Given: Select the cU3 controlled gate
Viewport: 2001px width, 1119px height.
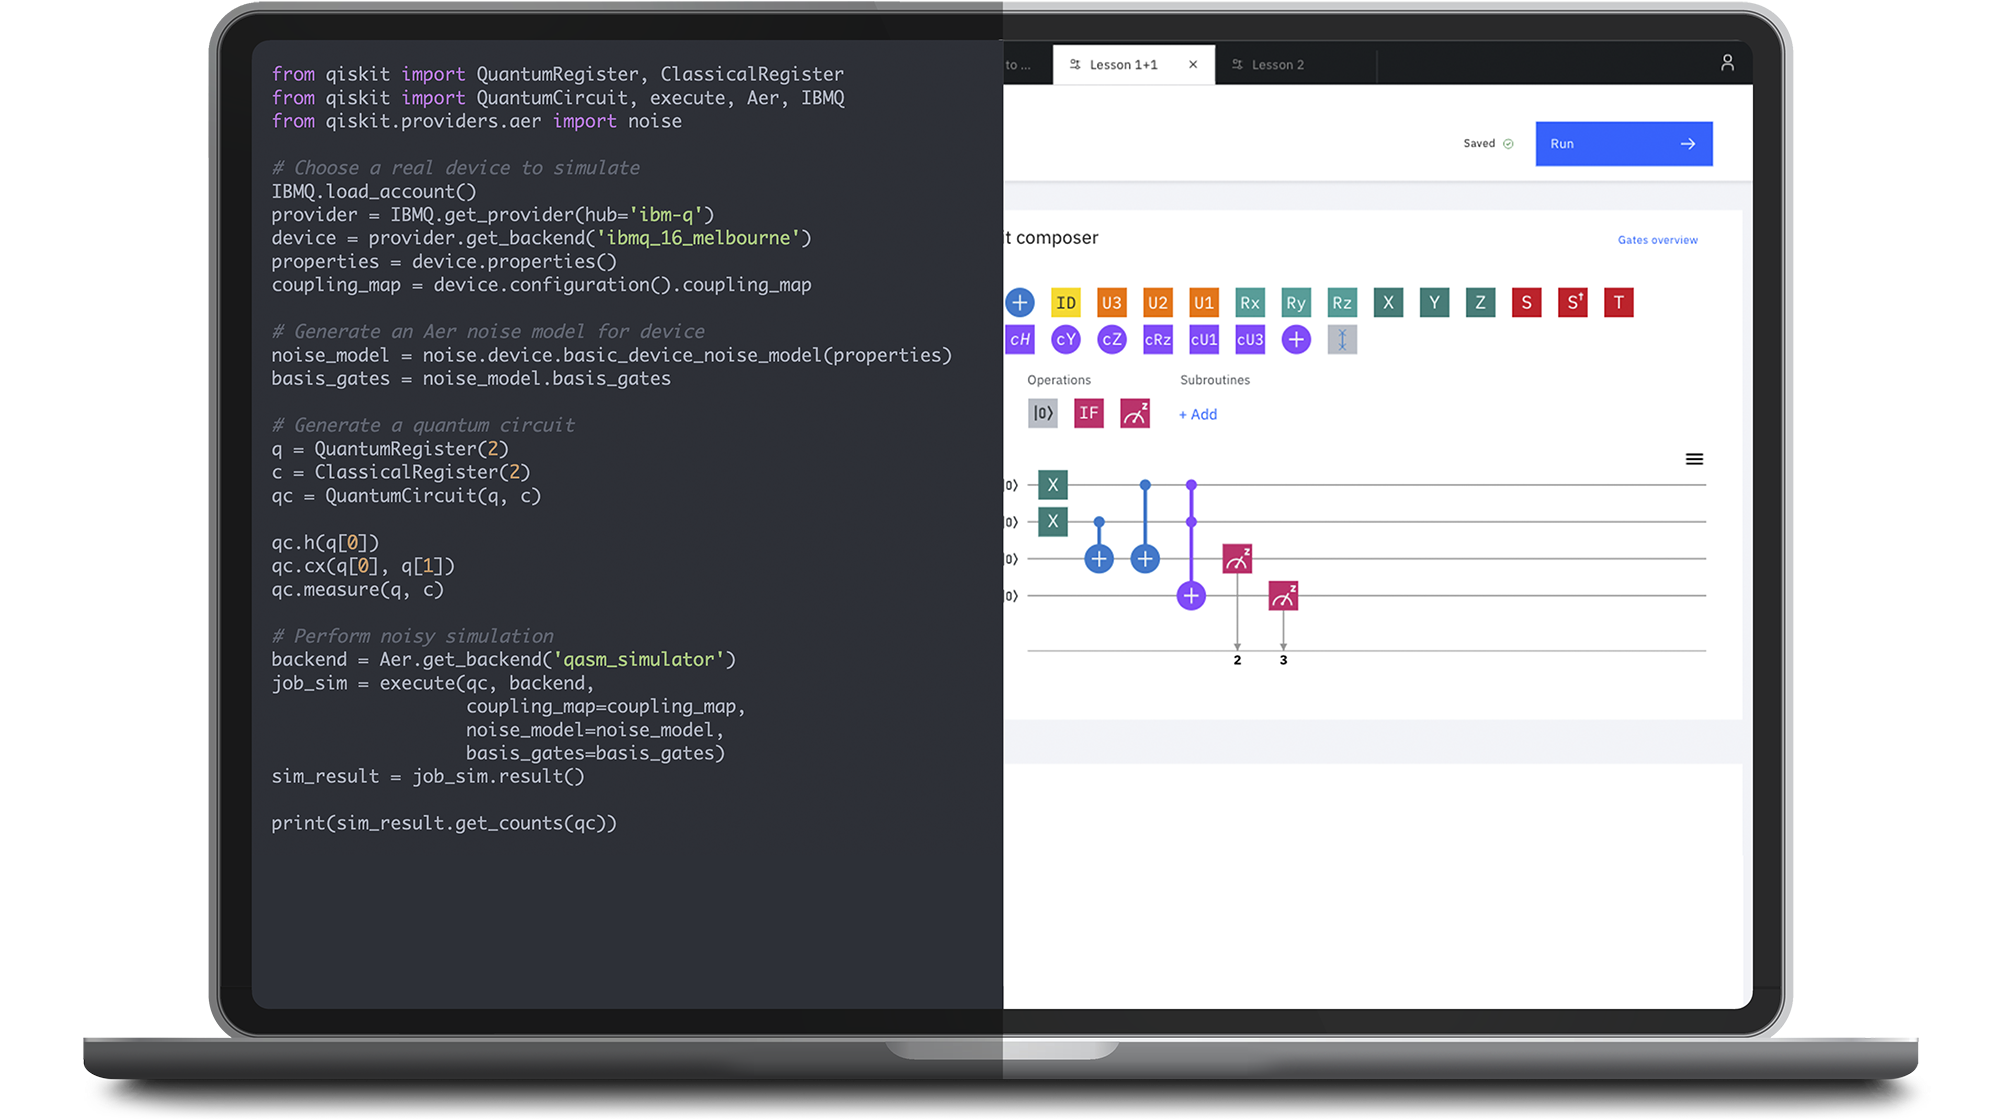Looking at the screenshot, I should click(1249, 340).
